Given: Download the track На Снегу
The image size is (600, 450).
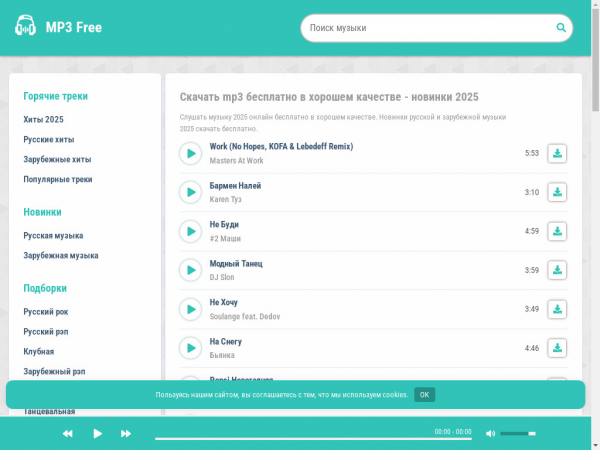Looking at the screenshot, I should pyautogui.click(x=557, y=348).
